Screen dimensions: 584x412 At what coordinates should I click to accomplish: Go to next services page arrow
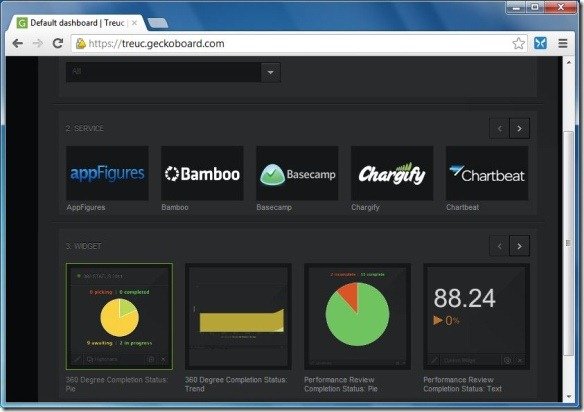click(x=520, y=129)
